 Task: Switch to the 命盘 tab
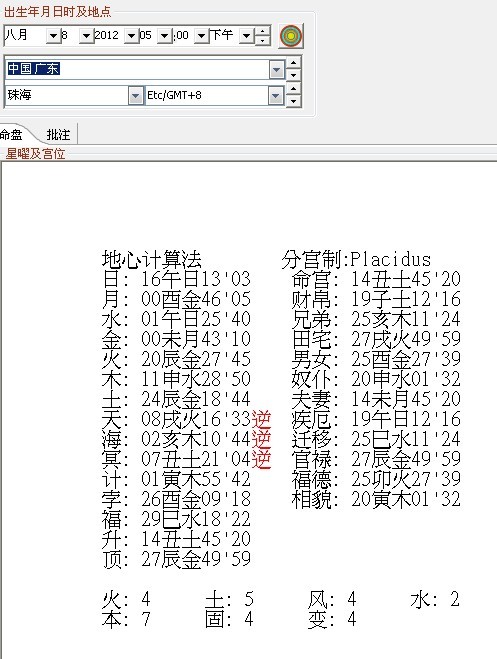[11, 135]
